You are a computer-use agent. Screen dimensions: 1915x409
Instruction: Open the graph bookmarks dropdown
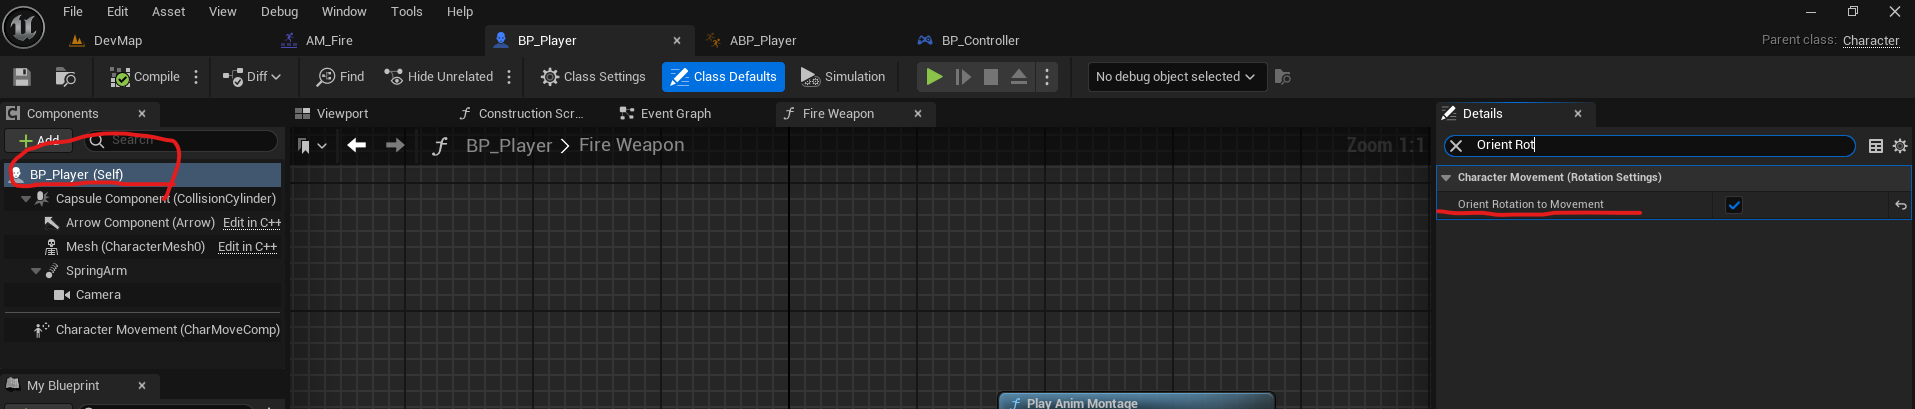[313, 146]
